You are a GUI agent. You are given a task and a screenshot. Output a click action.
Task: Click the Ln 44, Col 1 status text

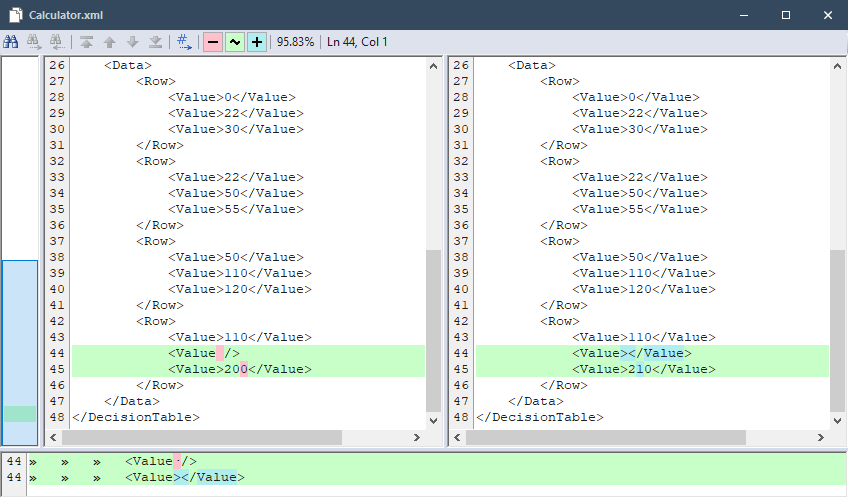pyautogui.click(x=357, y=42)
